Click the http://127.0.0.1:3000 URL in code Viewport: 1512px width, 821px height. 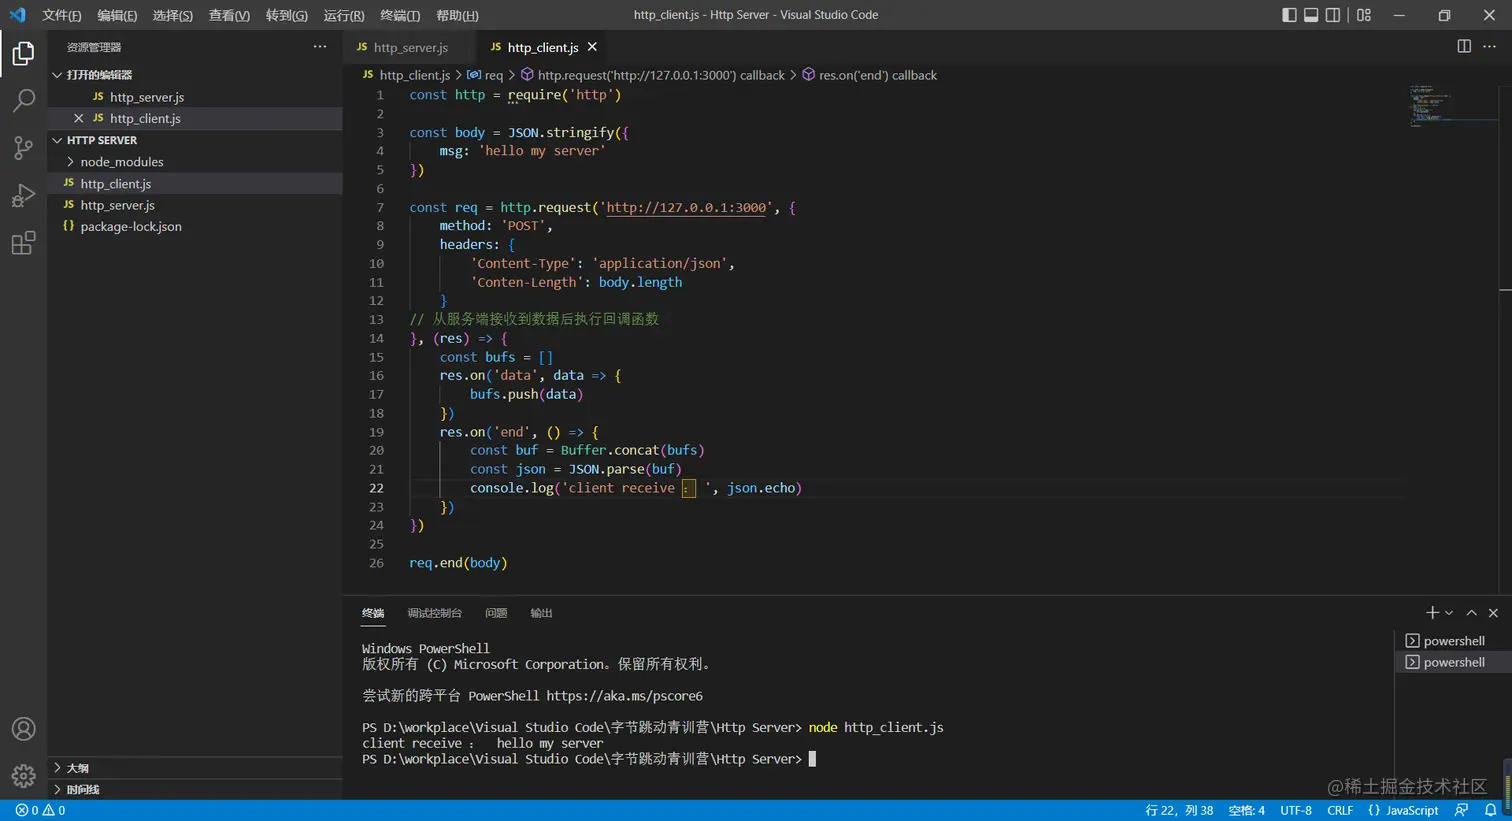[686, 207]
